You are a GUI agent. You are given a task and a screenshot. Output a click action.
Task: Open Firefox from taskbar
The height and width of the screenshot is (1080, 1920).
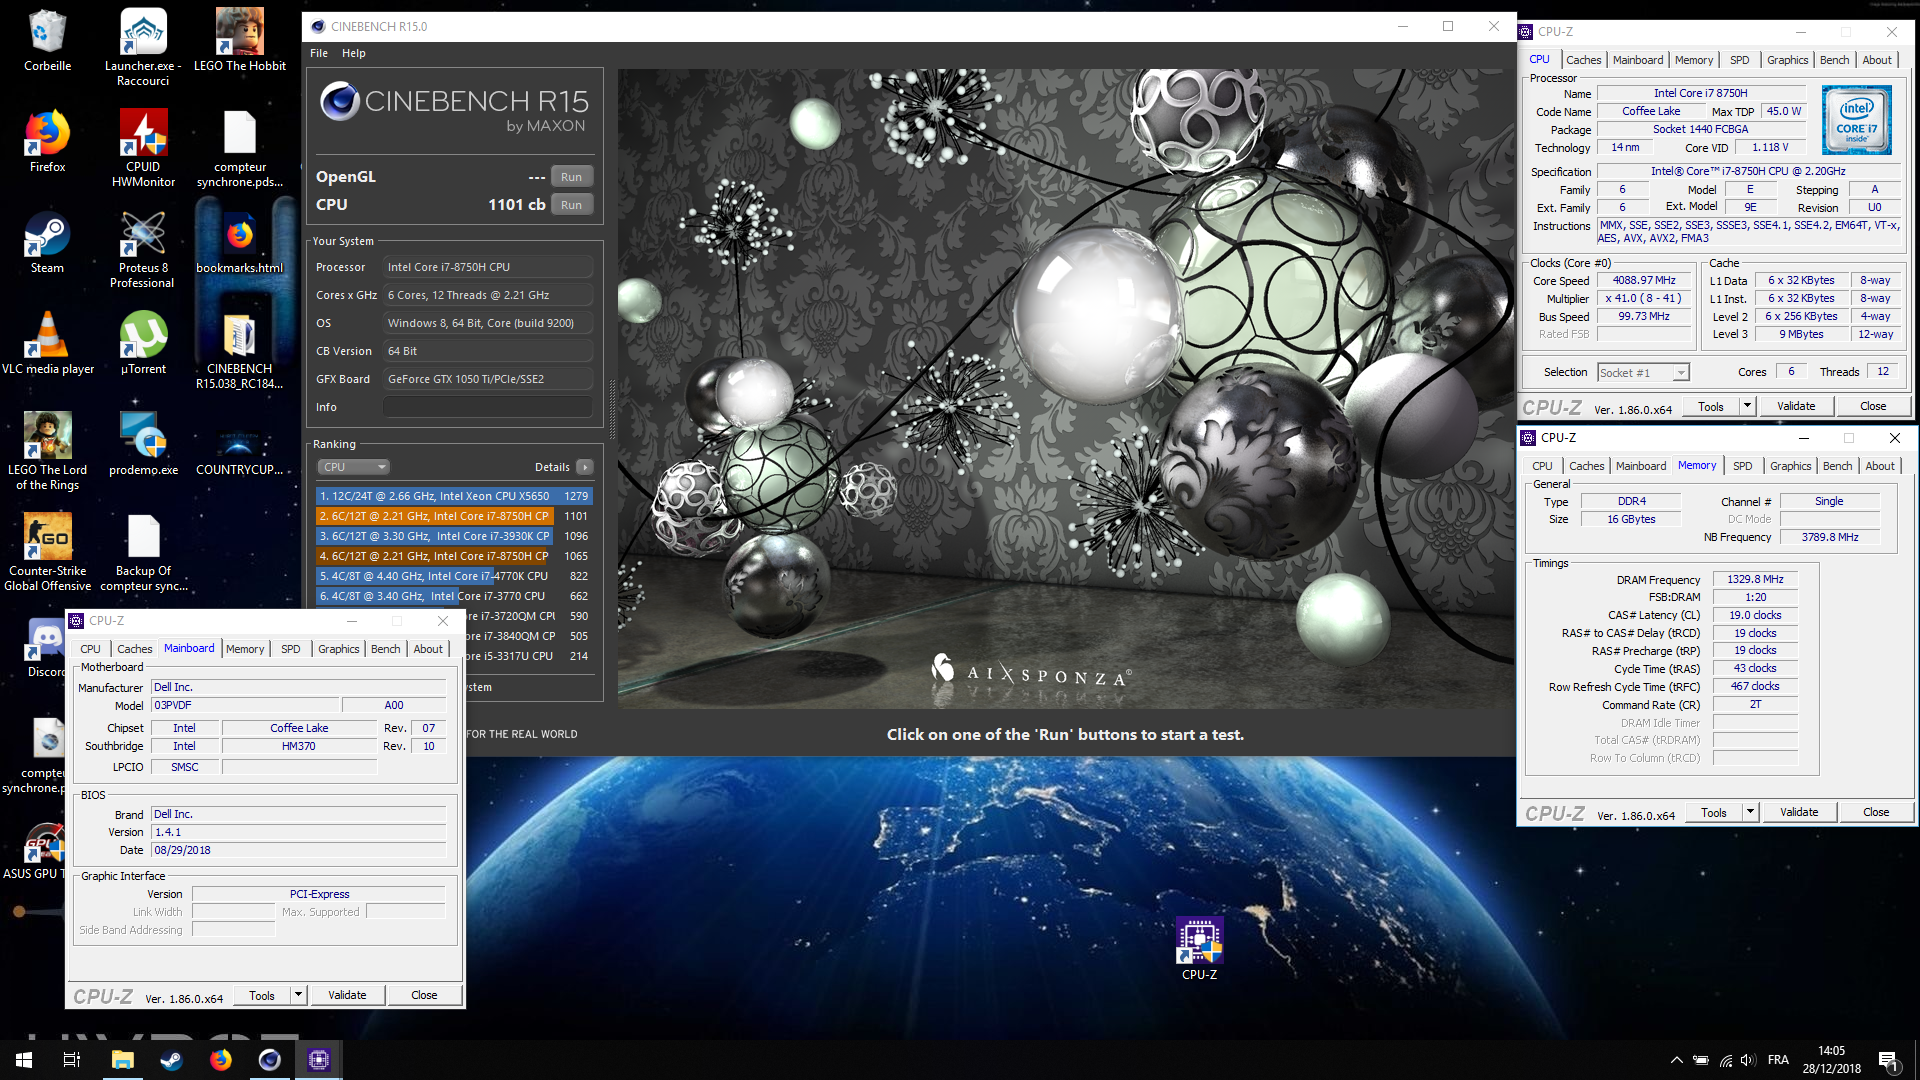pyautogui.click(x=220, y=1060)
